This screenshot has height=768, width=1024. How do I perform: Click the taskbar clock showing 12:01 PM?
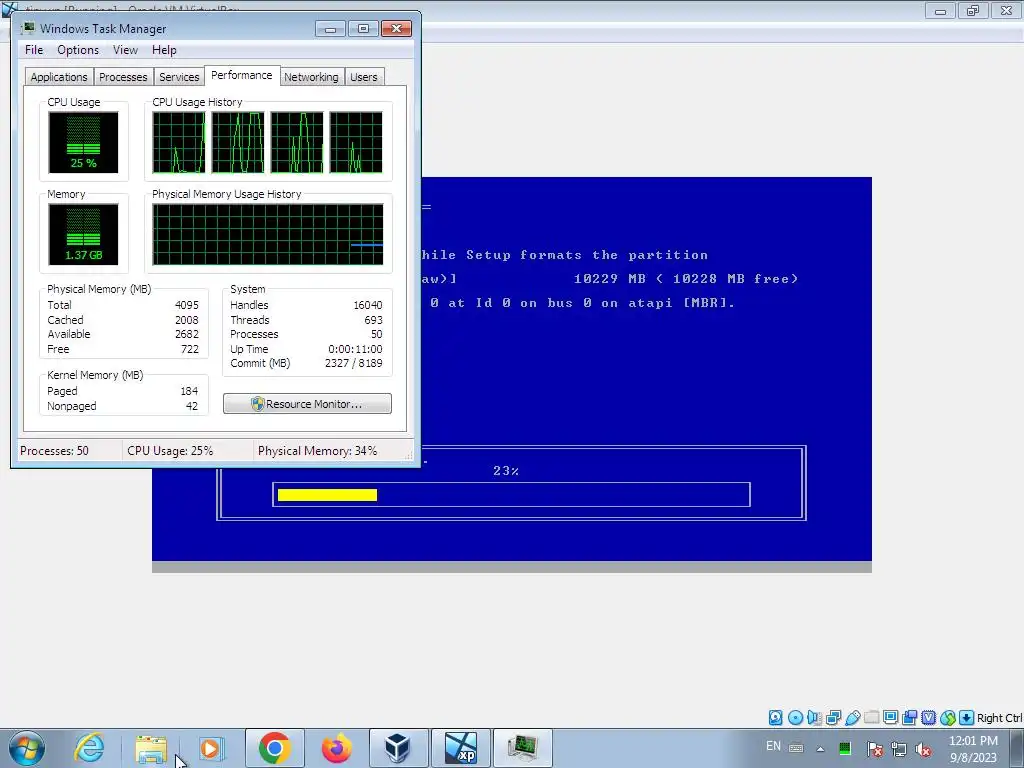pos(973,748)
